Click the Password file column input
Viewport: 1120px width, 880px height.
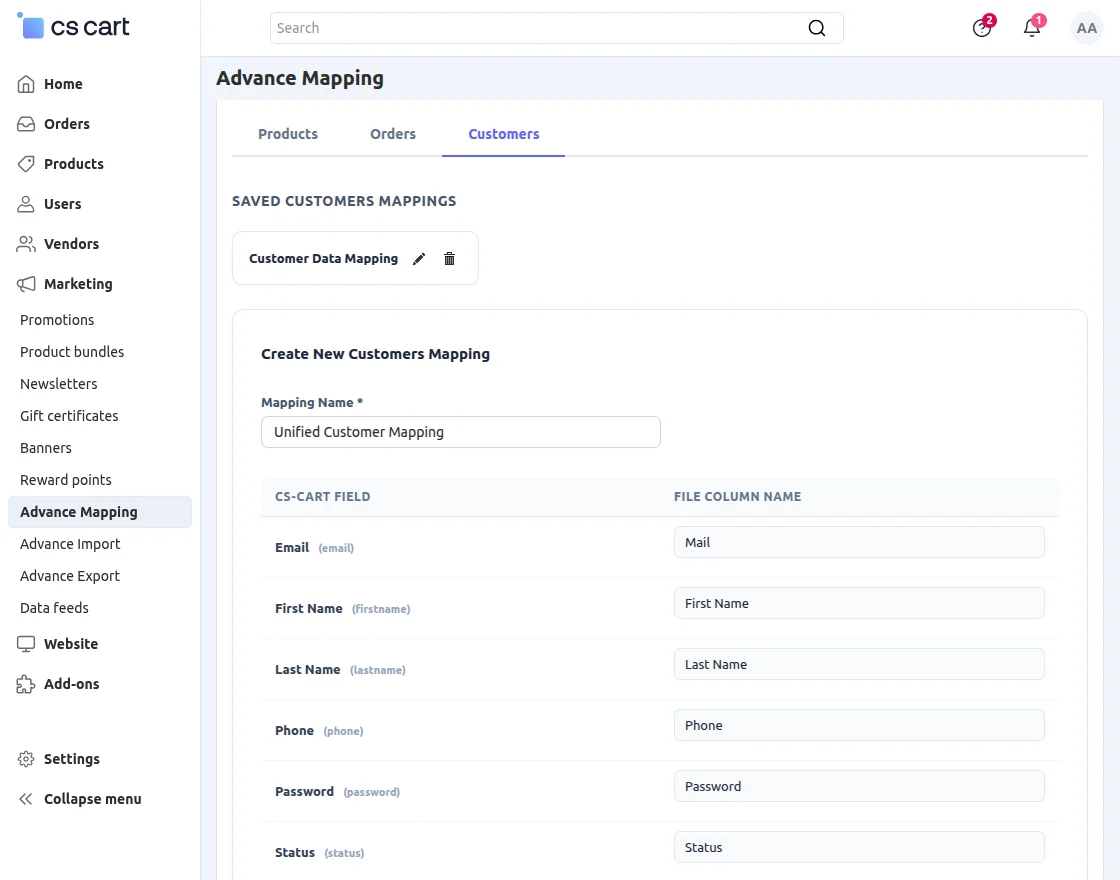tap(859, 786)
